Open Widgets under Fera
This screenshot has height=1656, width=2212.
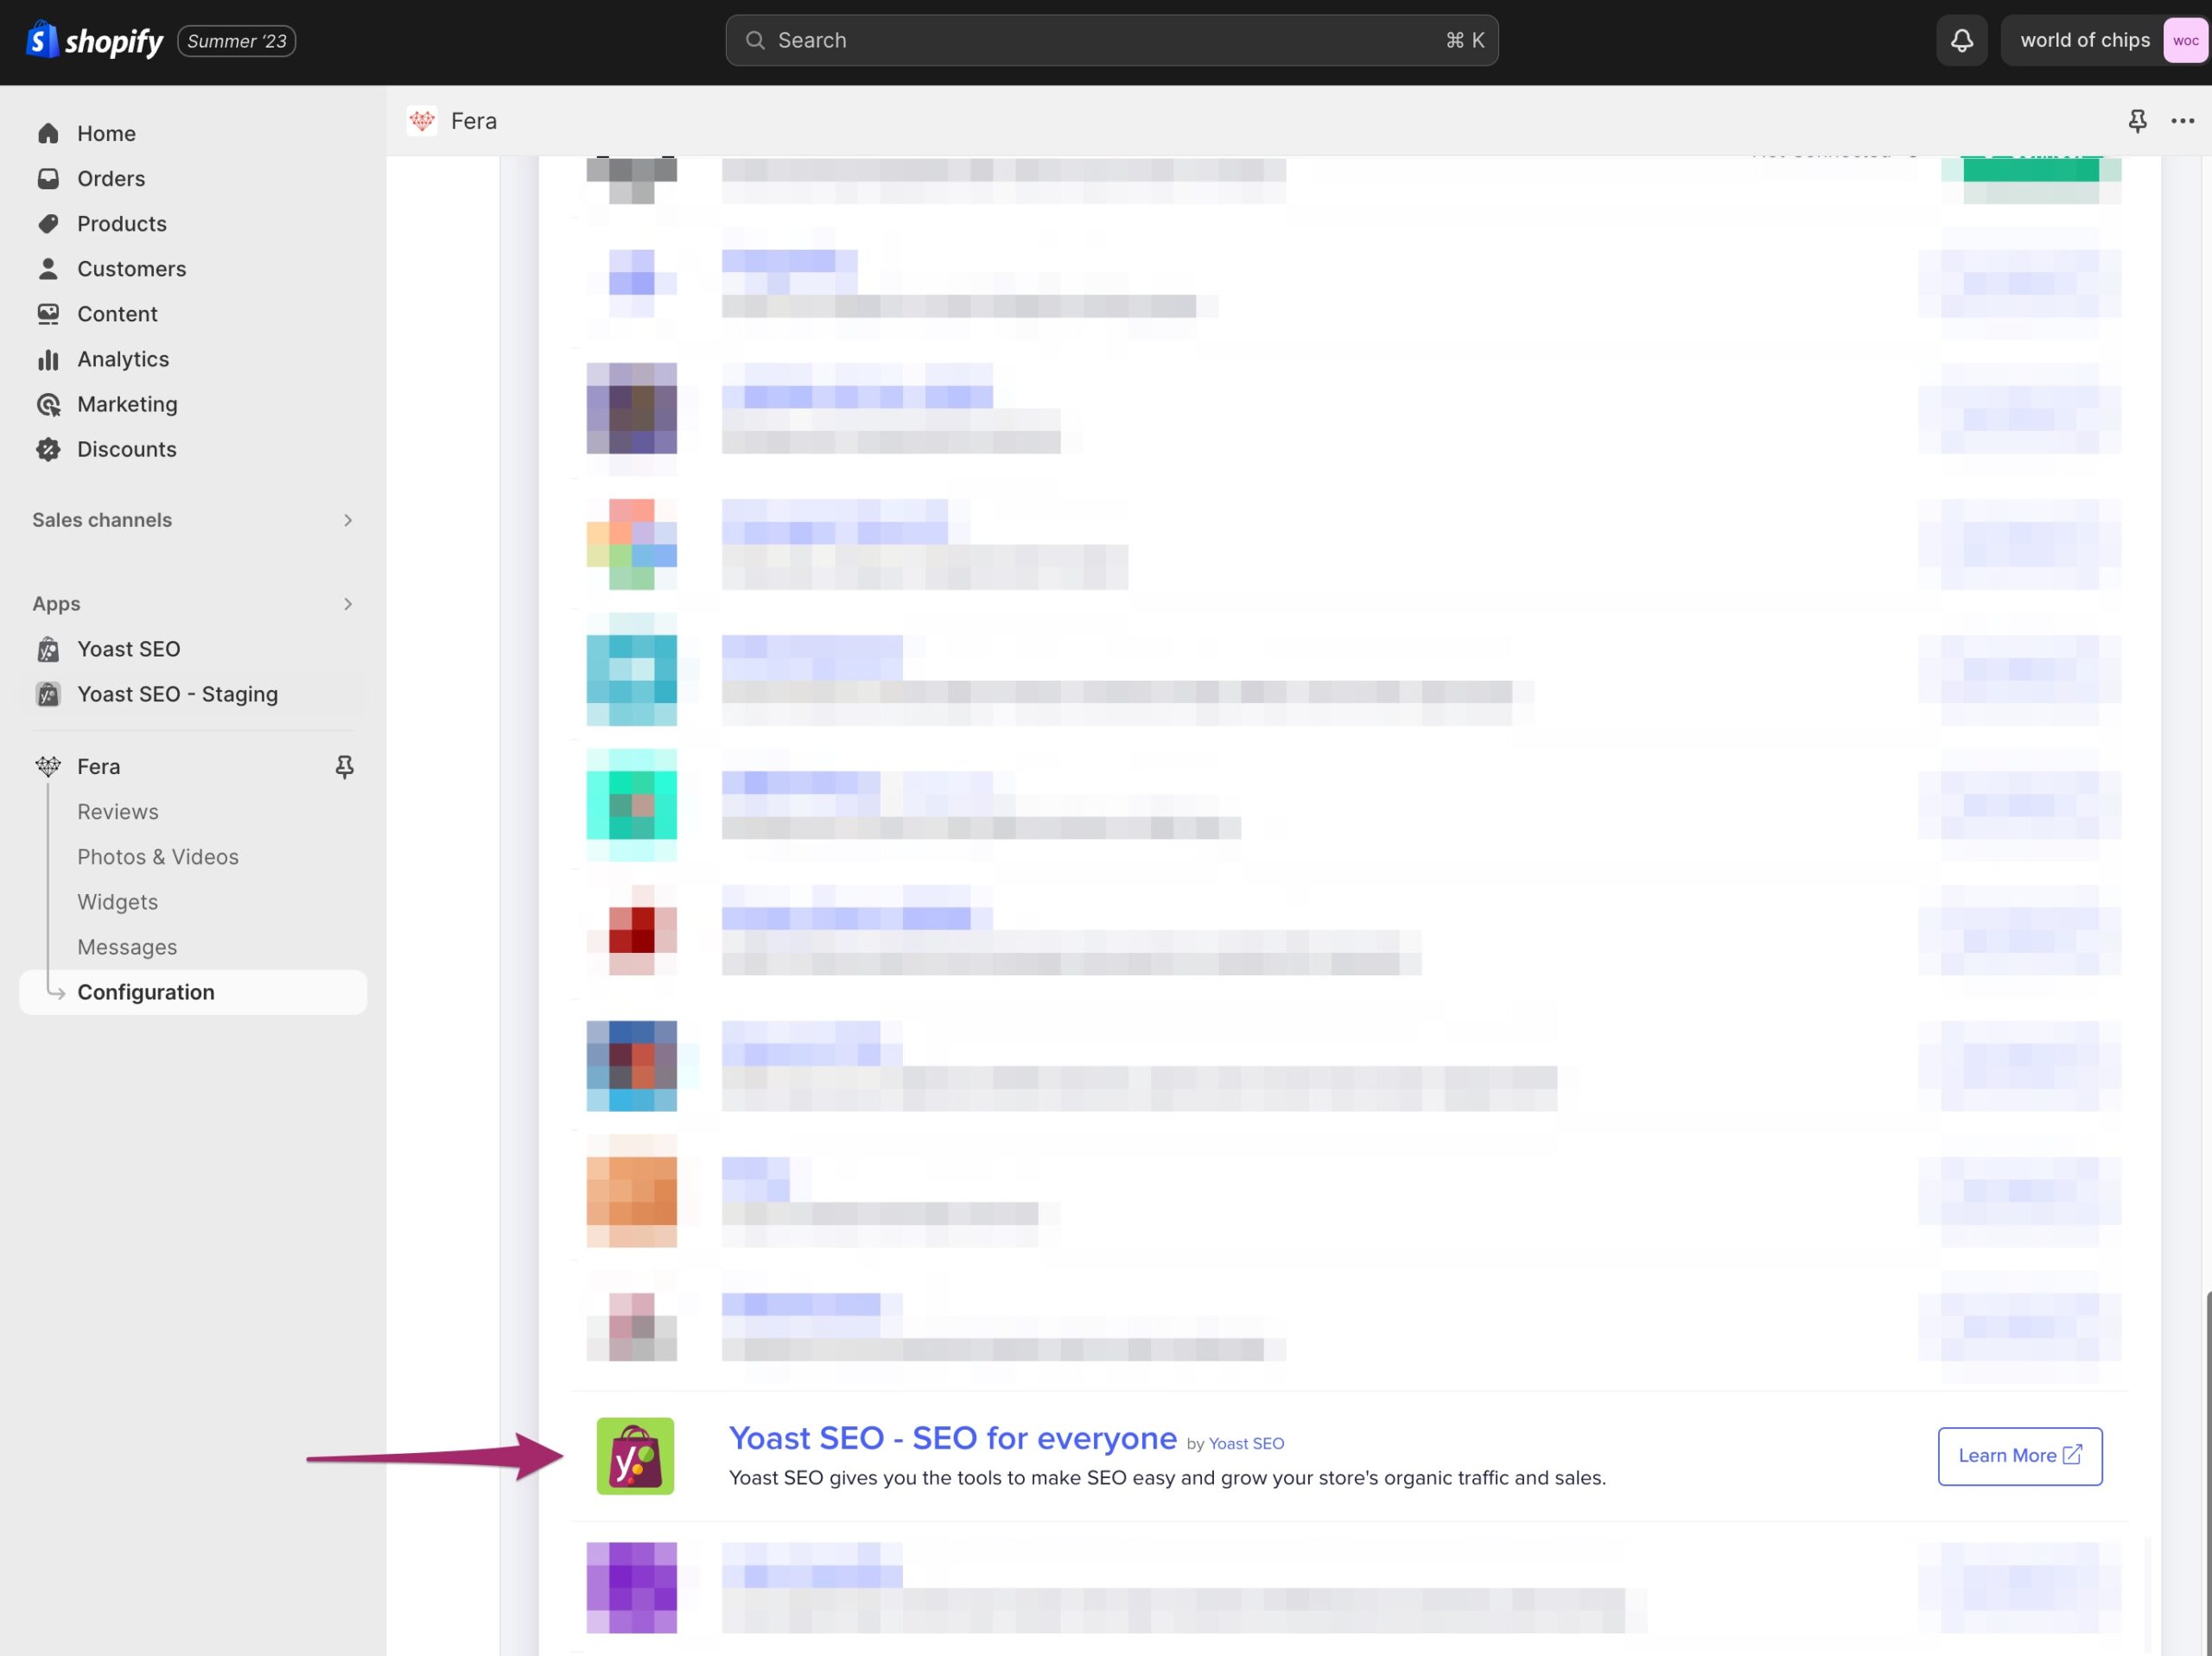click(x=117, y=902)
